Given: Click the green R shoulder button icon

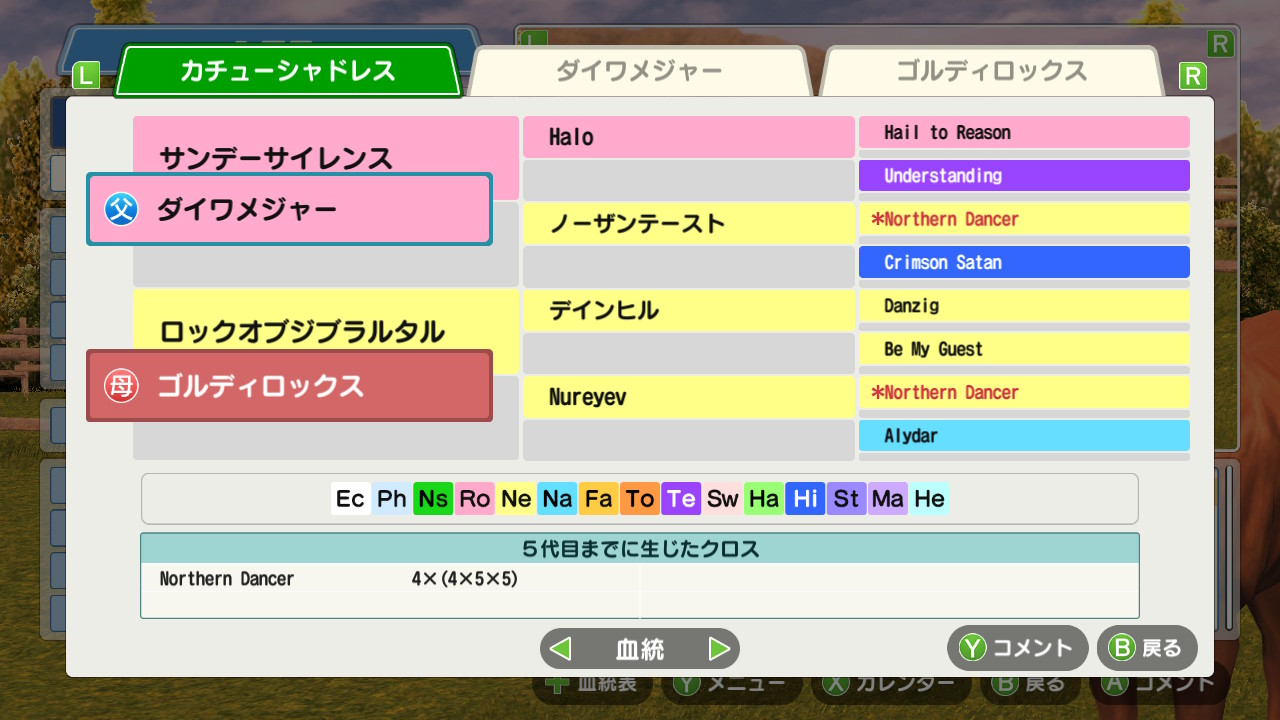Looking at the screenshot, I should 1192,76.
